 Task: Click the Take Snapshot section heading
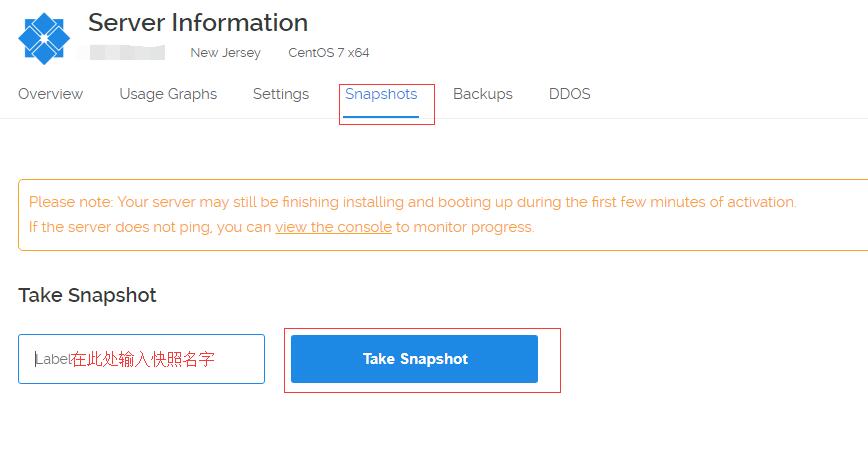(x=87, y=295)
